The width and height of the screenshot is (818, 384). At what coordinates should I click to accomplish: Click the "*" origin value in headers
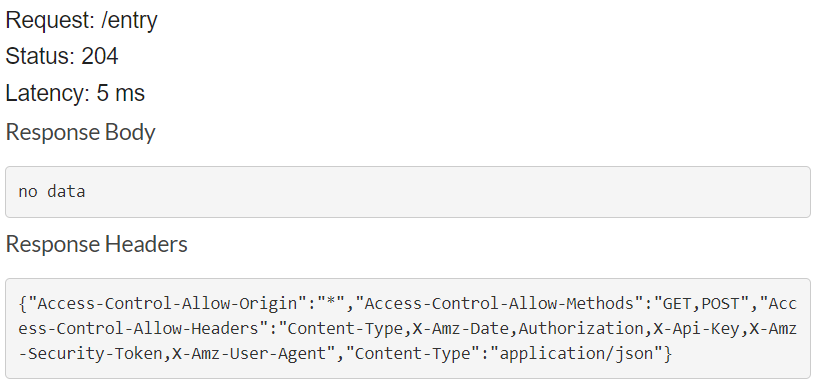[332, 303]
